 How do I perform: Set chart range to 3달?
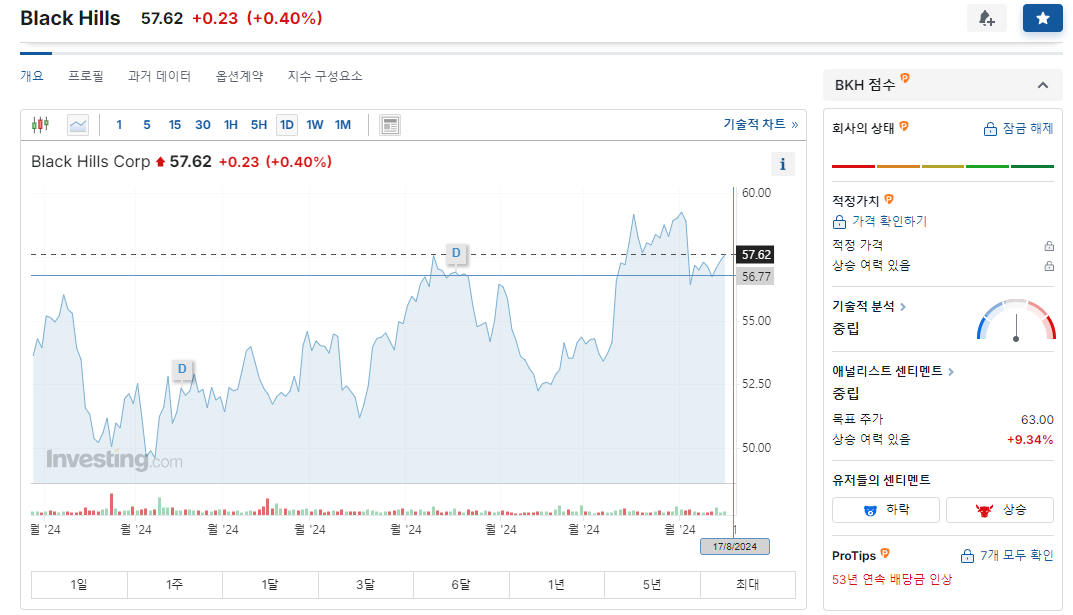365,584
